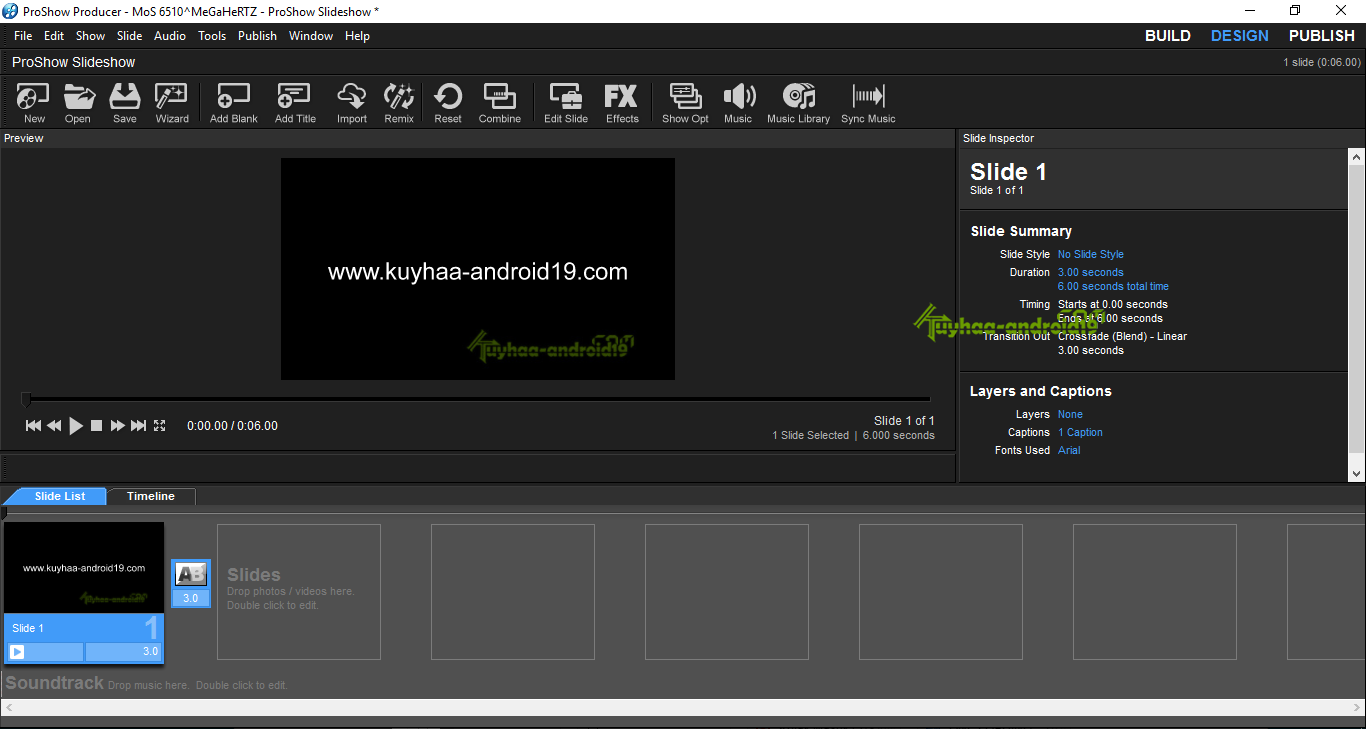1366x729 pixels.
Task: Open the Slide menu
Action: click(130, 36)
